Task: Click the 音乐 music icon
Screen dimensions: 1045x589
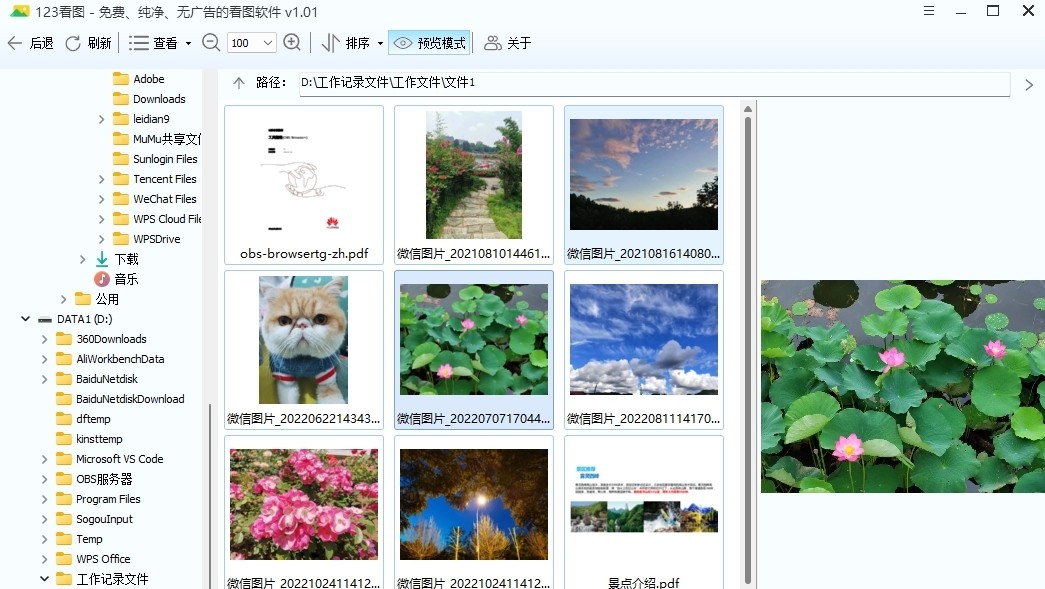Action: [102, 279]
